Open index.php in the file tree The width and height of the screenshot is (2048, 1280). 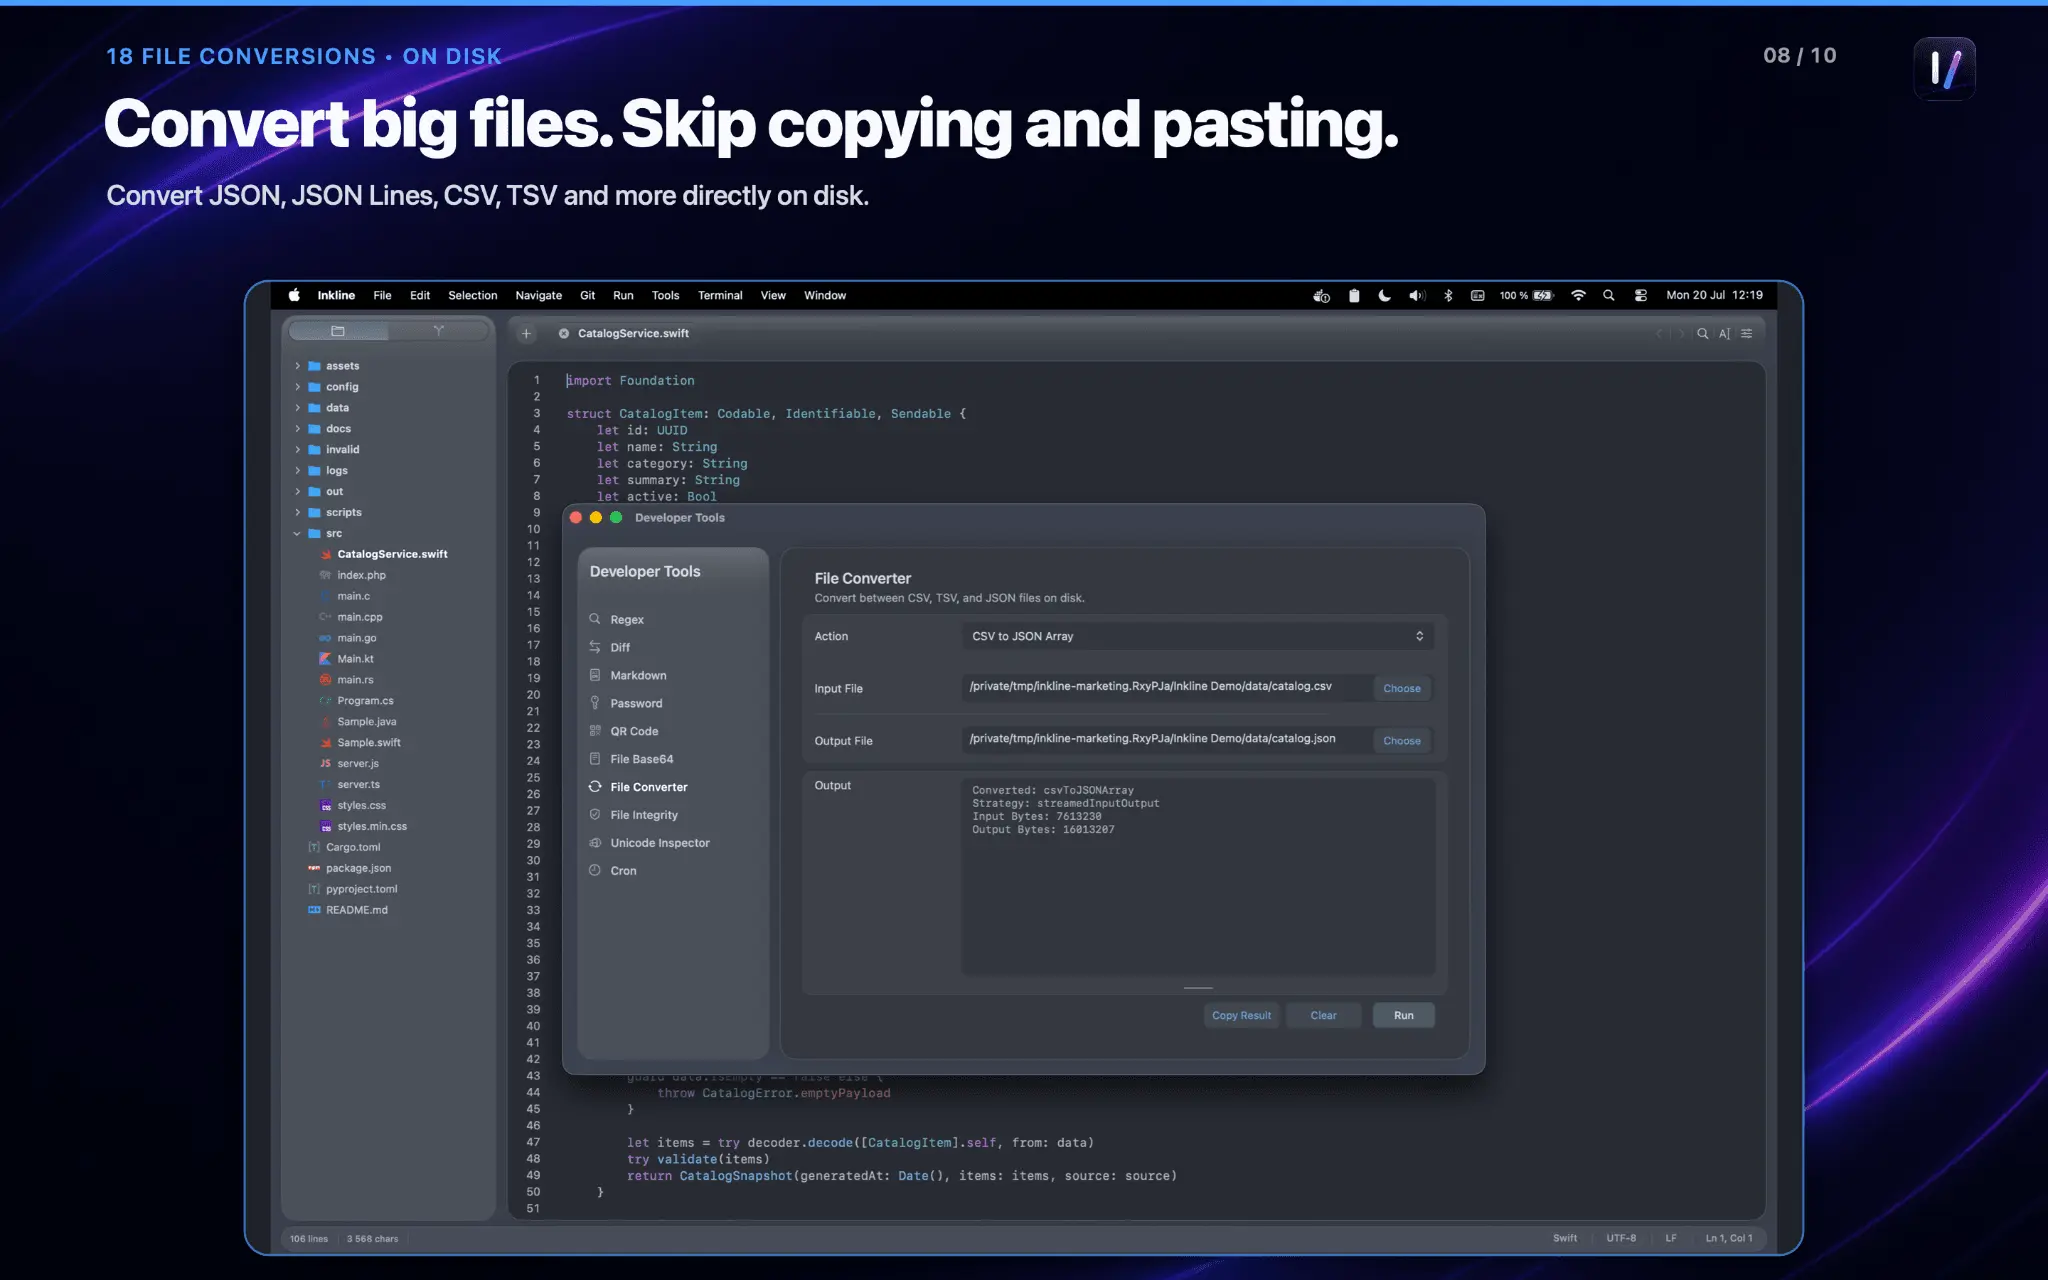tap(361, 575)
